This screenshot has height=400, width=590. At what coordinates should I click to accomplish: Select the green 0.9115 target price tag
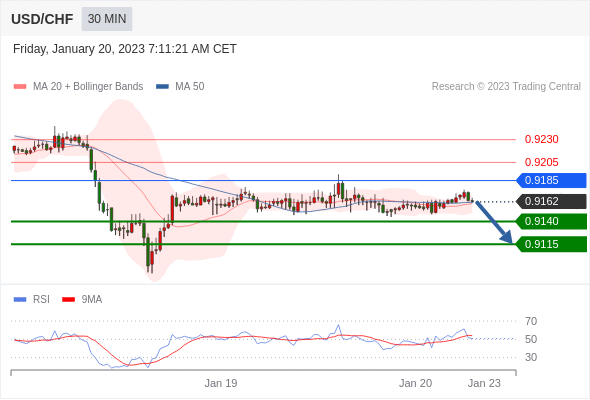[x=551, y=244]
